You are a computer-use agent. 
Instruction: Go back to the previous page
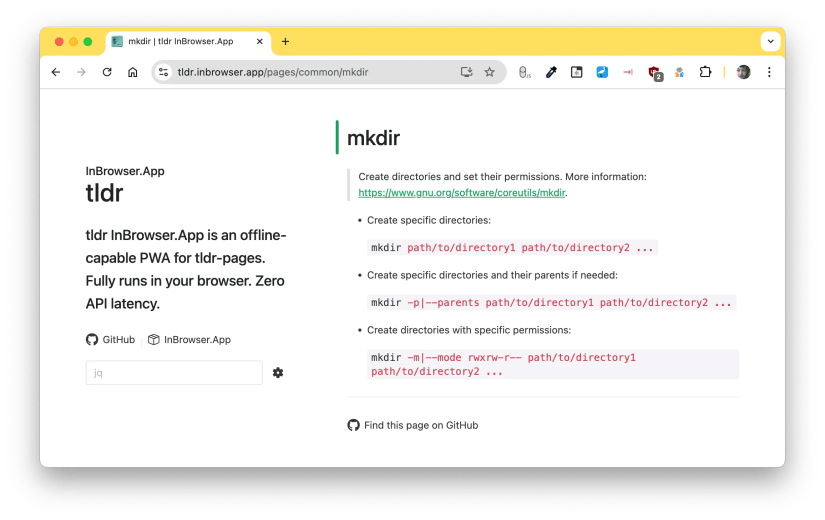56,72
